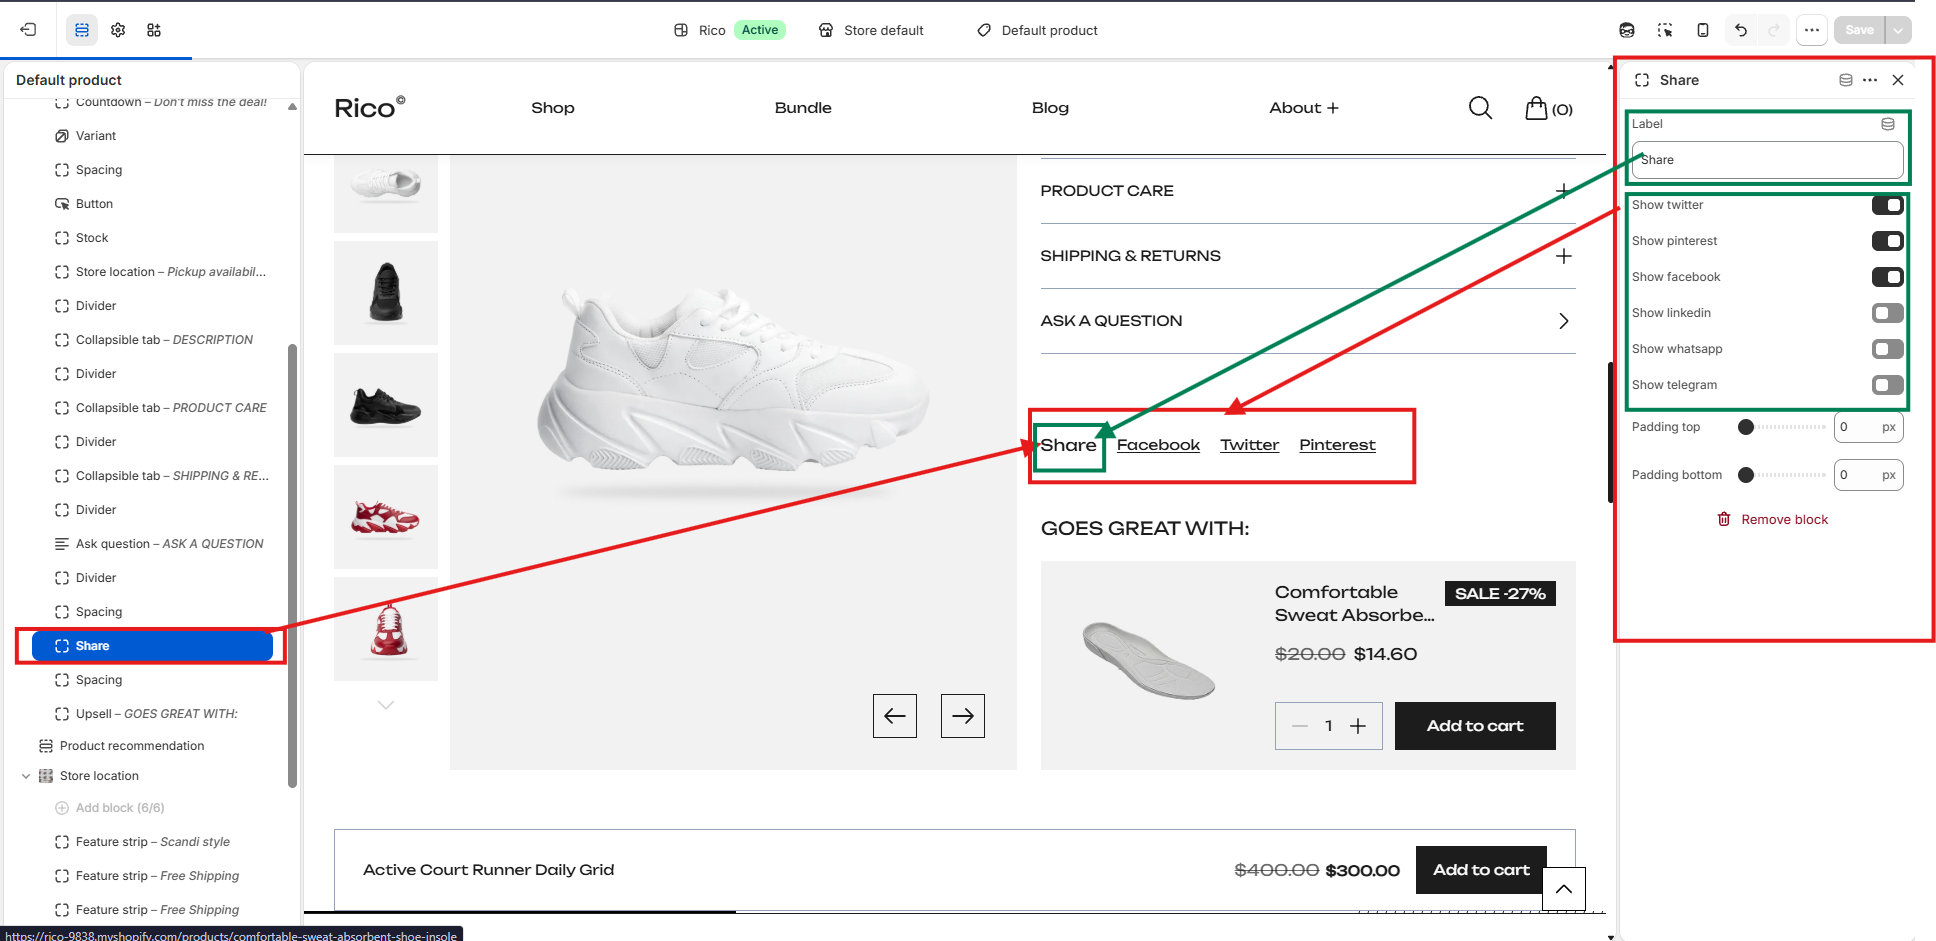Open the Bundle menu item
This screenshot has height=941, width=1936.
click(x=803, y=108)
